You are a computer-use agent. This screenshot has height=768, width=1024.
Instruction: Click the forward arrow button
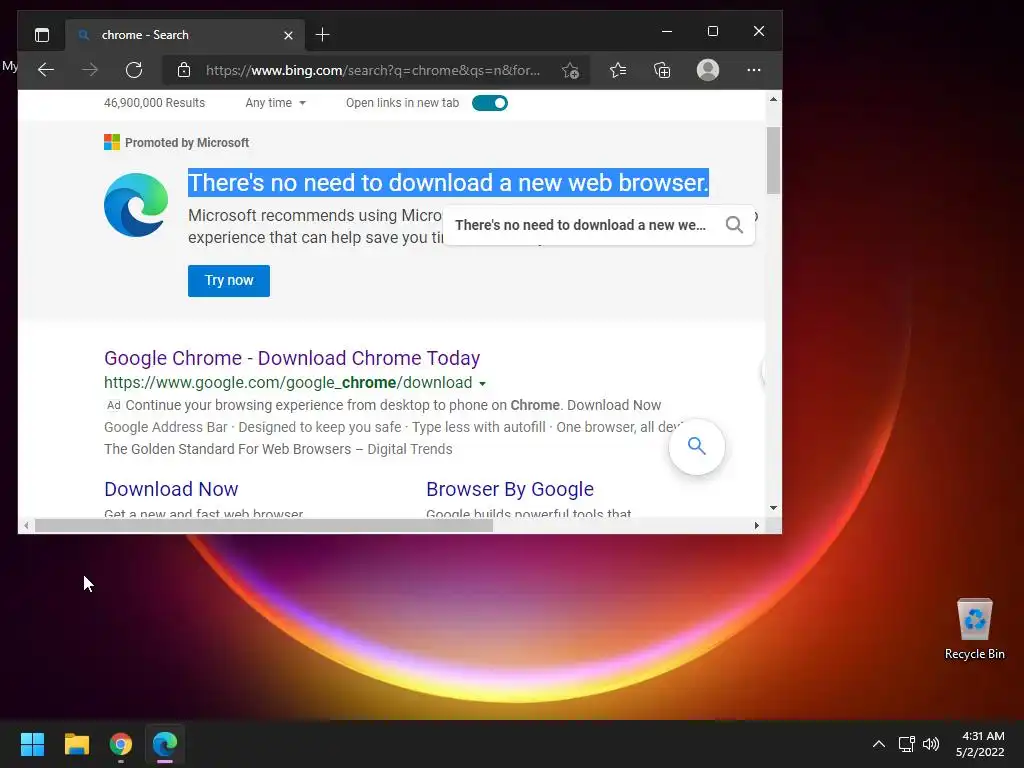point(89,70)
